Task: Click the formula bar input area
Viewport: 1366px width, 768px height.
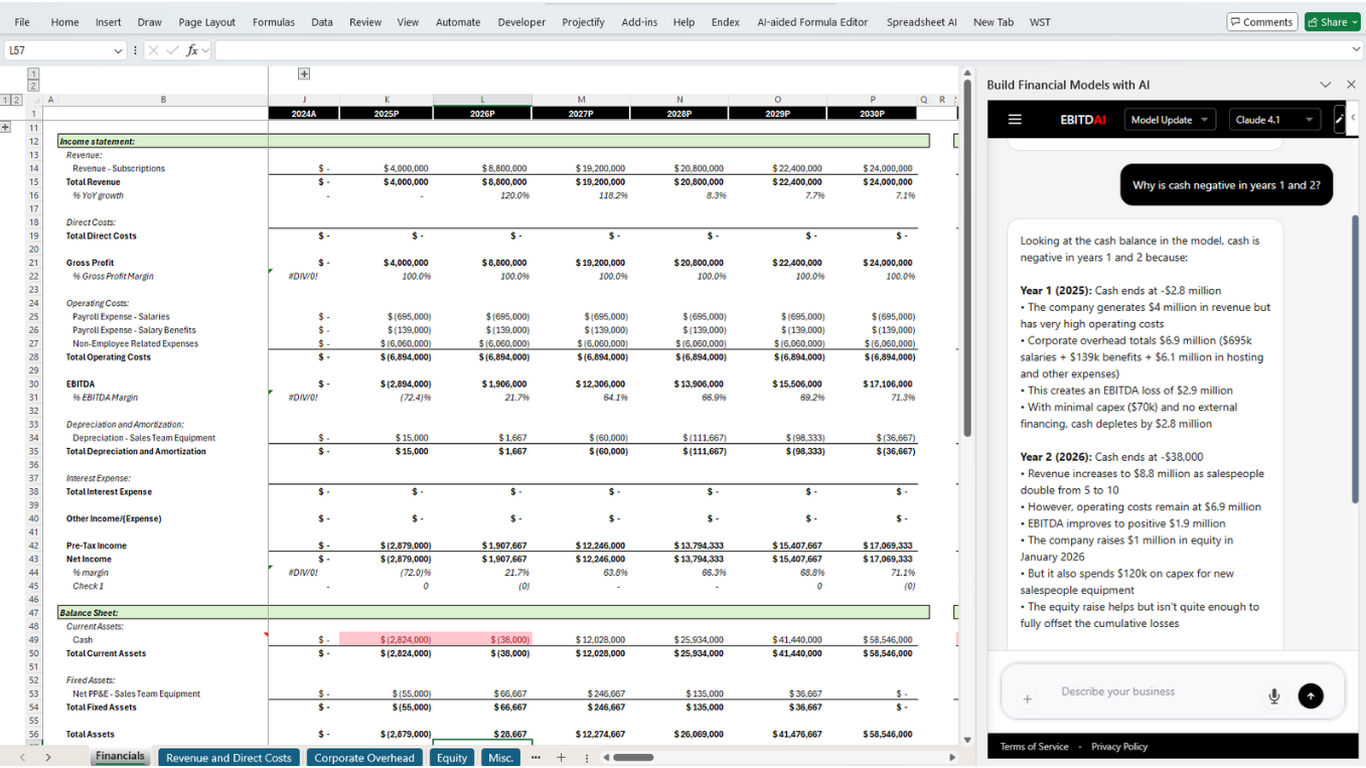Action: pos(782,50)
